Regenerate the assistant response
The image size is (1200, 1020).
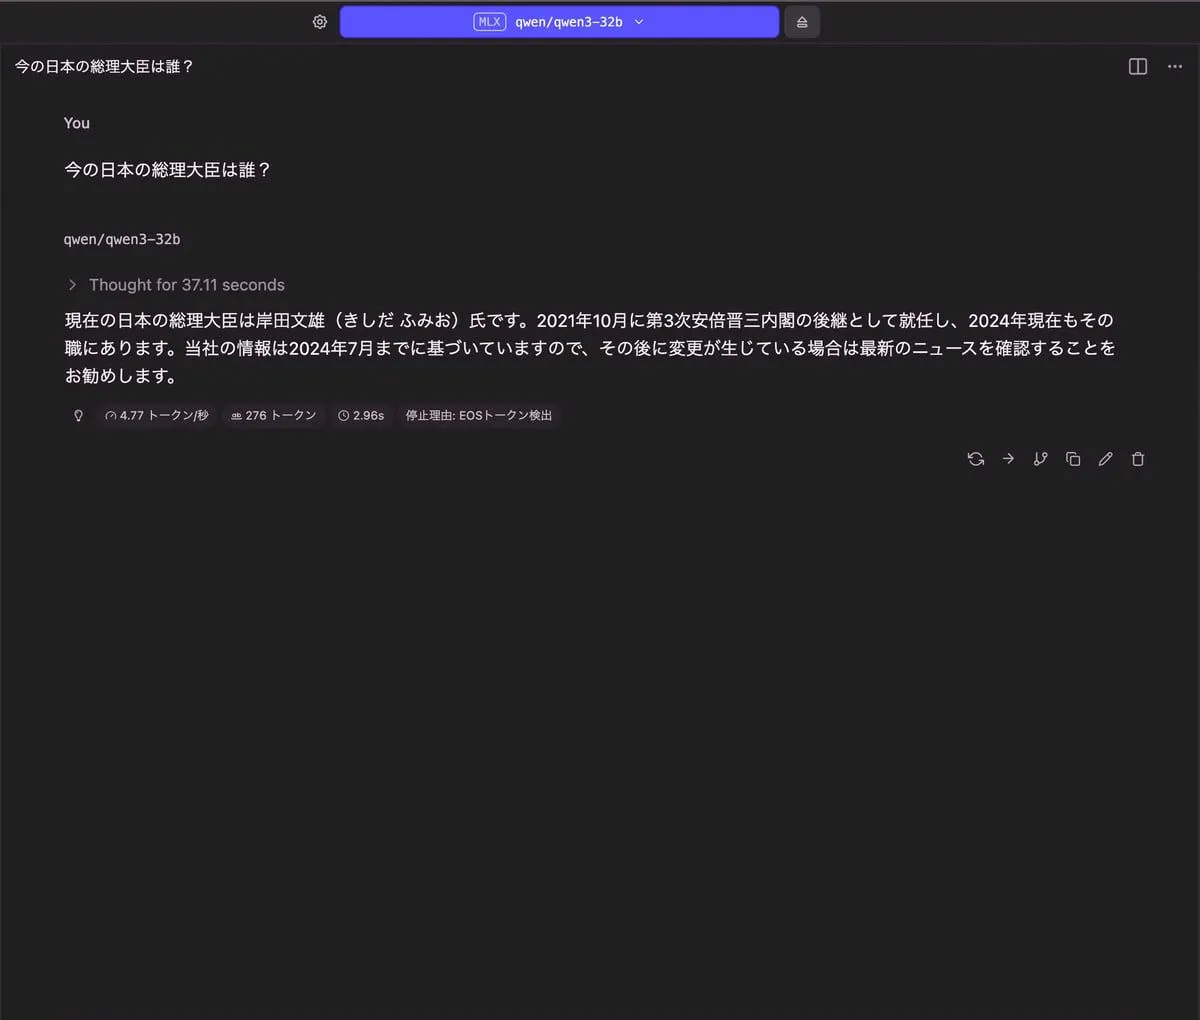[x=976, y=459]
